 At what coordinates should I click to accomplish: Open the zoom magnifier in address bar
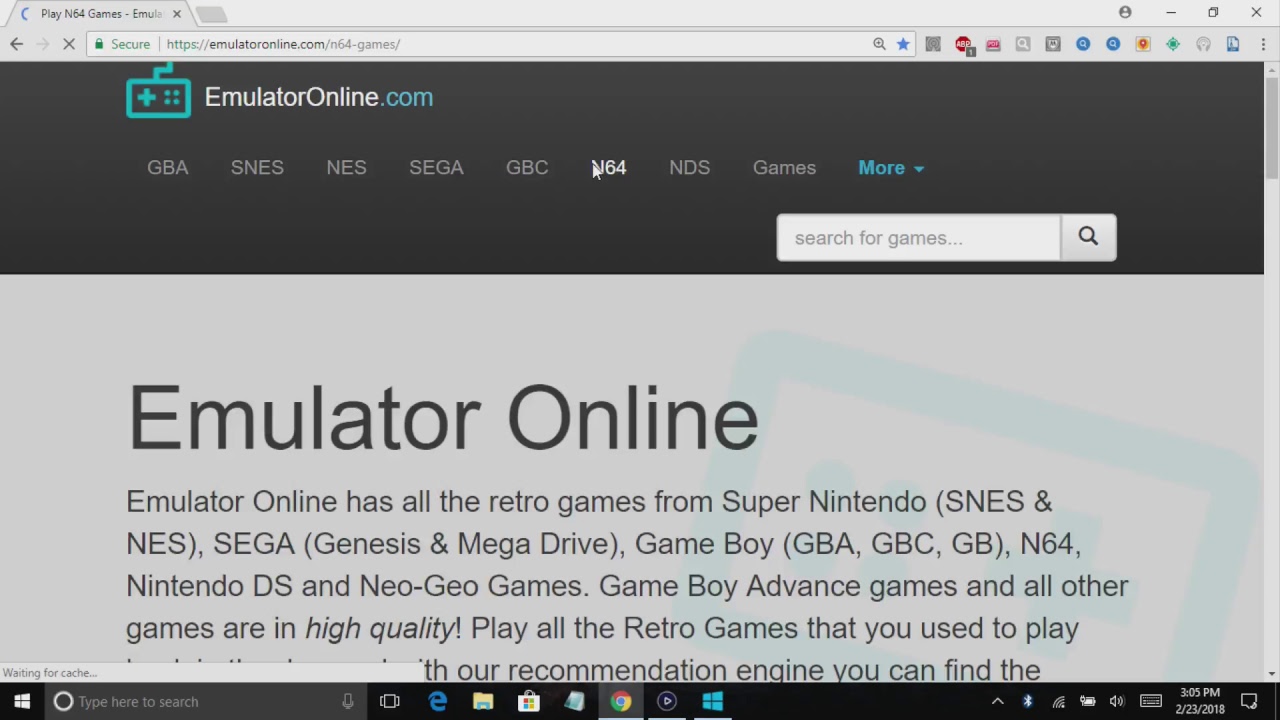[879, 44]
